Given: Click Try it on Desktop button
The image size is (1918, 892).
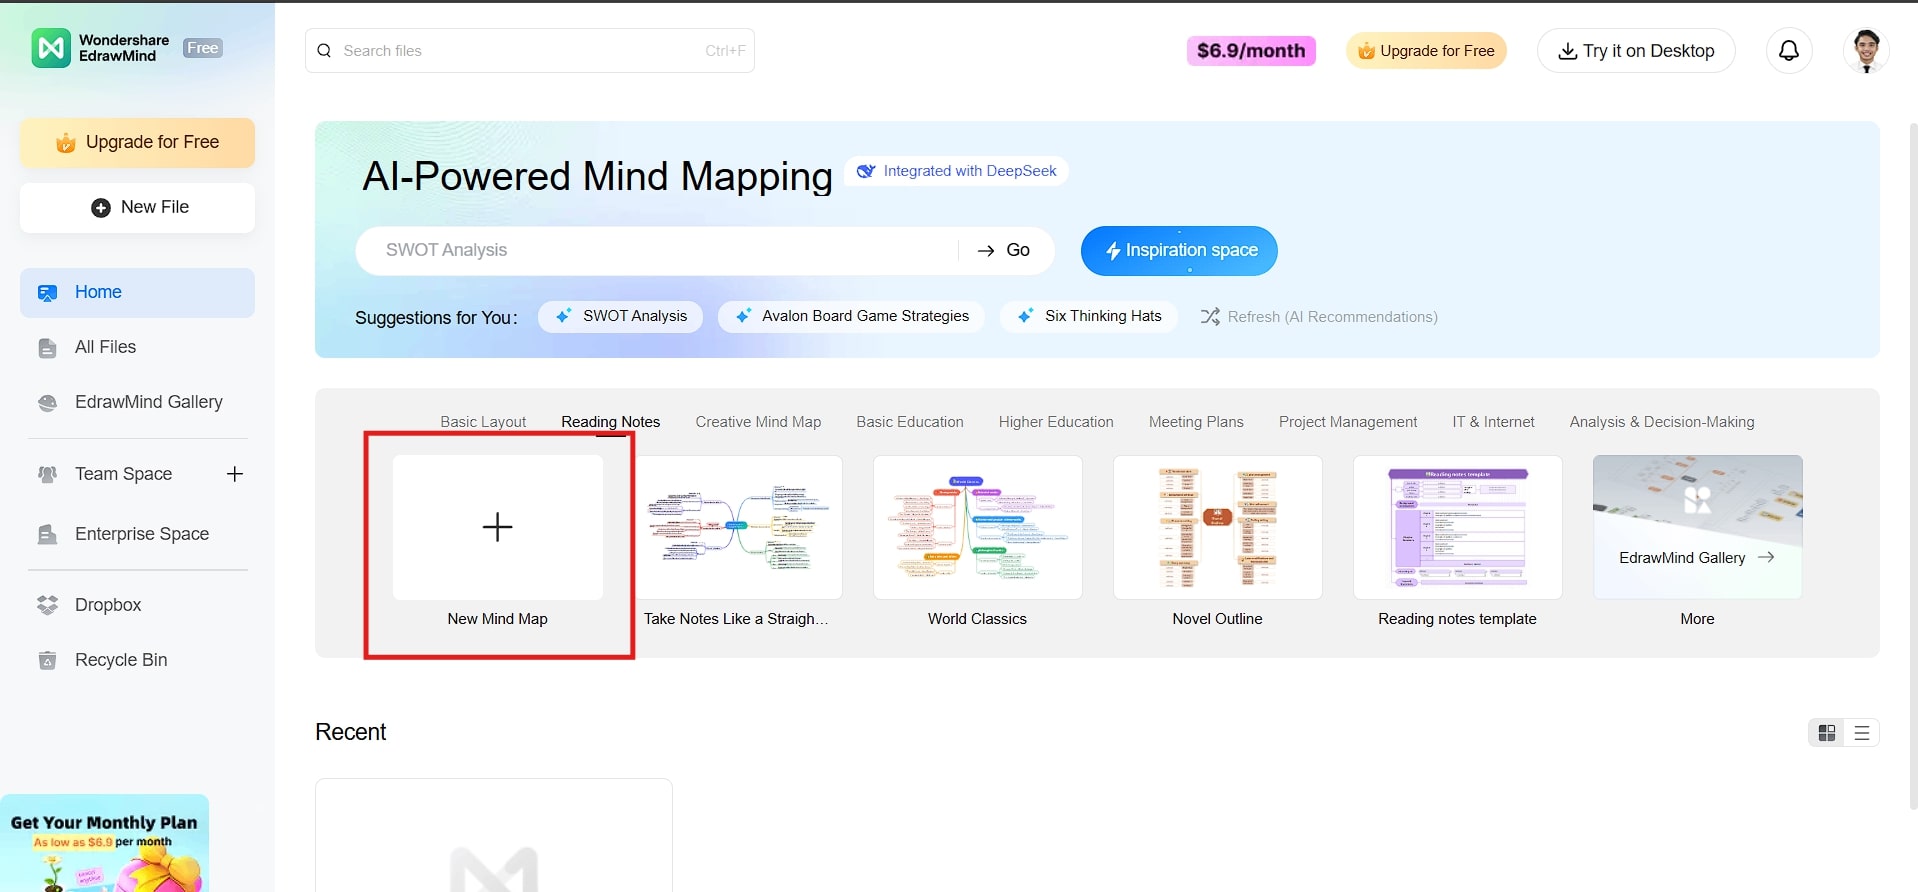Looking at the screenshot, I should pyautogui.click(x=1636, y=51).
